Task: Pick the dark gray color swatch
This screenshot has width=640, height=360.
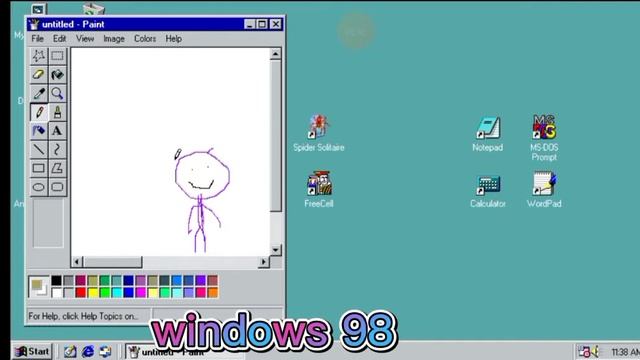Action: coord(69,280)
